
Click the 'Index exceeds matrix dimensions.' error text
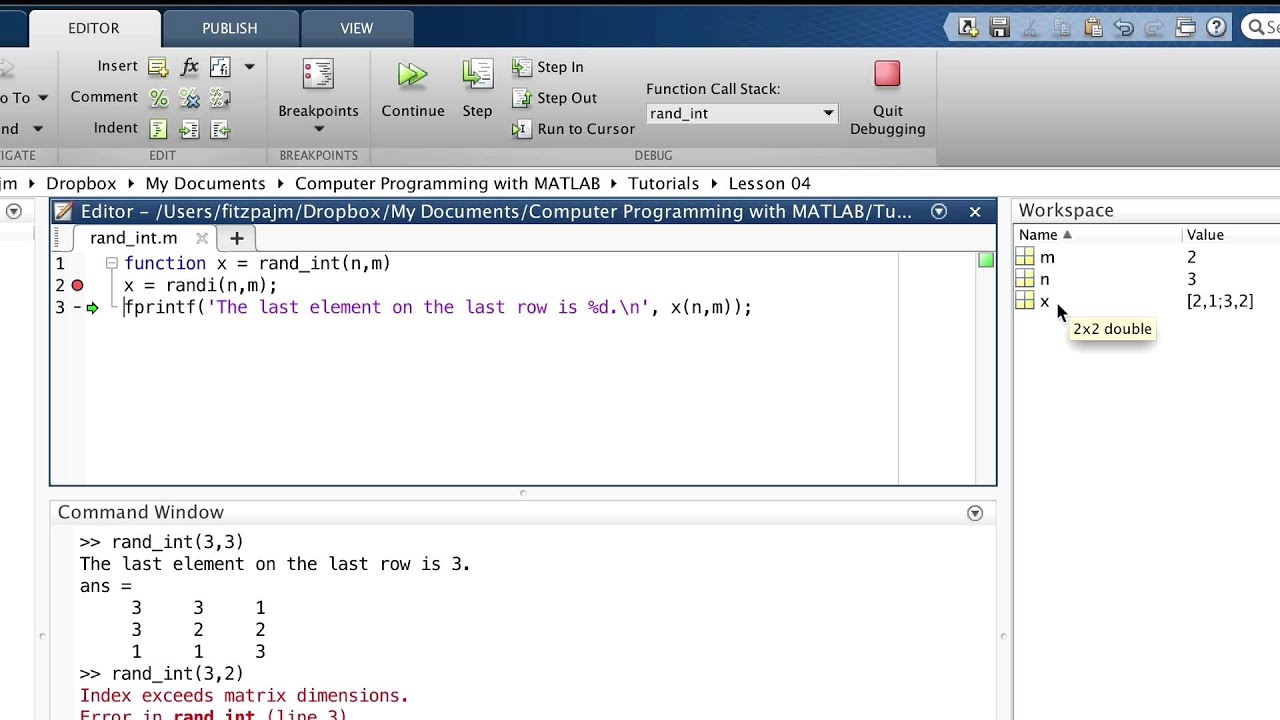244,696
